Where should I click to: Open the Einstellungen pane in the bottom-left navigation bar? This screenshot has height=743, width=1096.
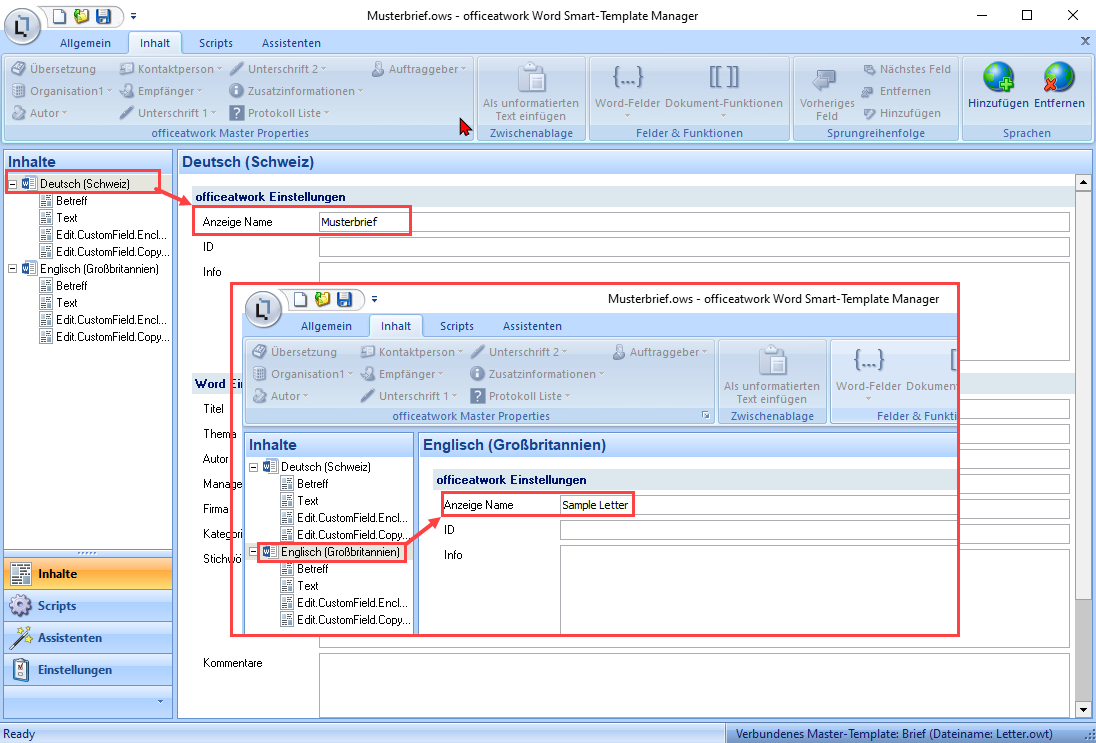click(88, 670)
